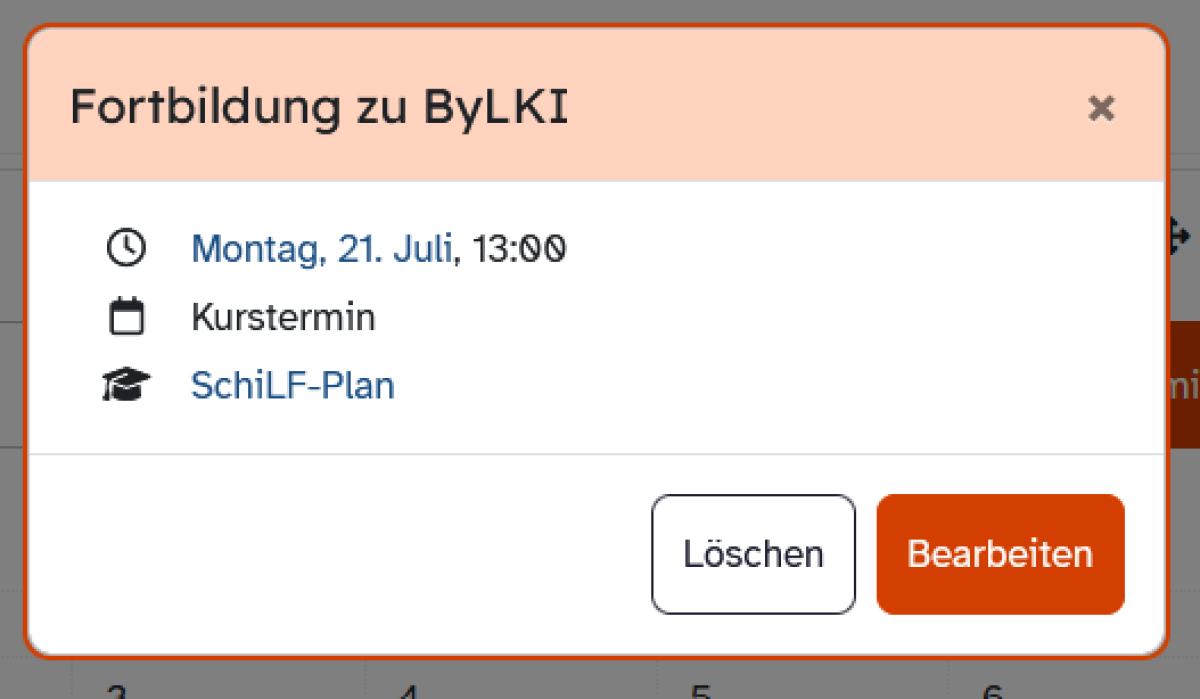Click the Kurstermin event type label
The width and height of the screenshot is (1200, 699).
283,318
